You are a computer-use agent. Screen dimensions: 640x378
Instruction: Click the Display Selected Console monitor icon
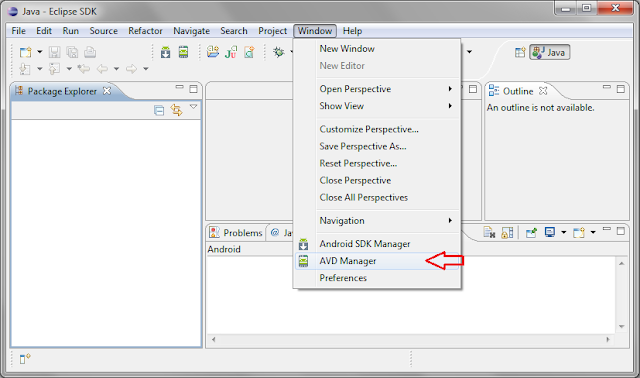pyautogui.click(x=550, y=232)
